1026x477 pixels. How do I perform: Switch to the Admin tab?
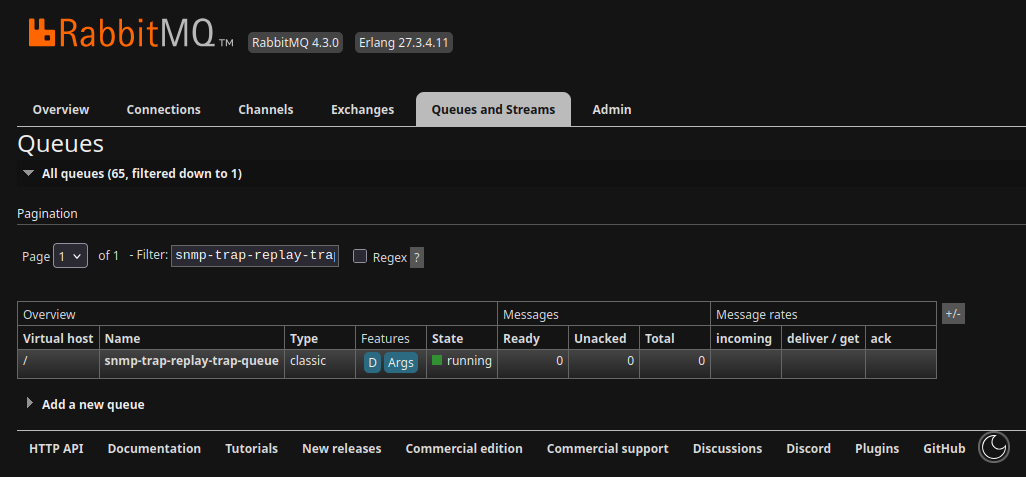click(x=612, y=109)
